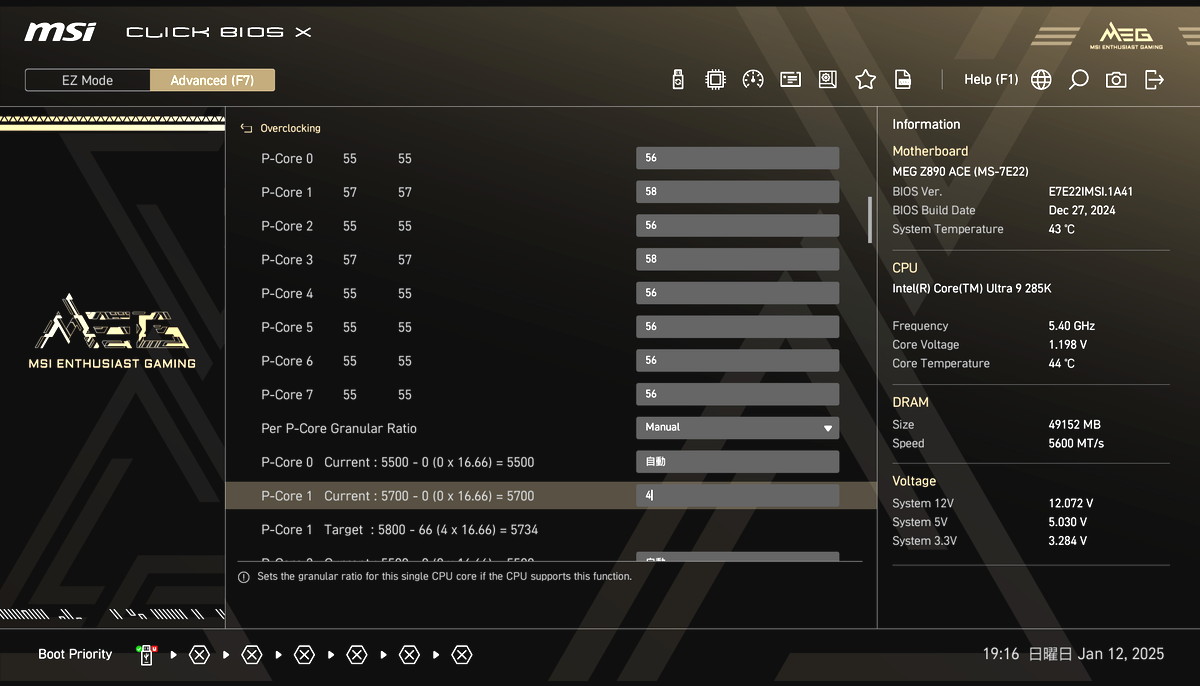Open Favorites with the star icon
The width and height of the screenshot is (1200, 686).
pos(865,80)
